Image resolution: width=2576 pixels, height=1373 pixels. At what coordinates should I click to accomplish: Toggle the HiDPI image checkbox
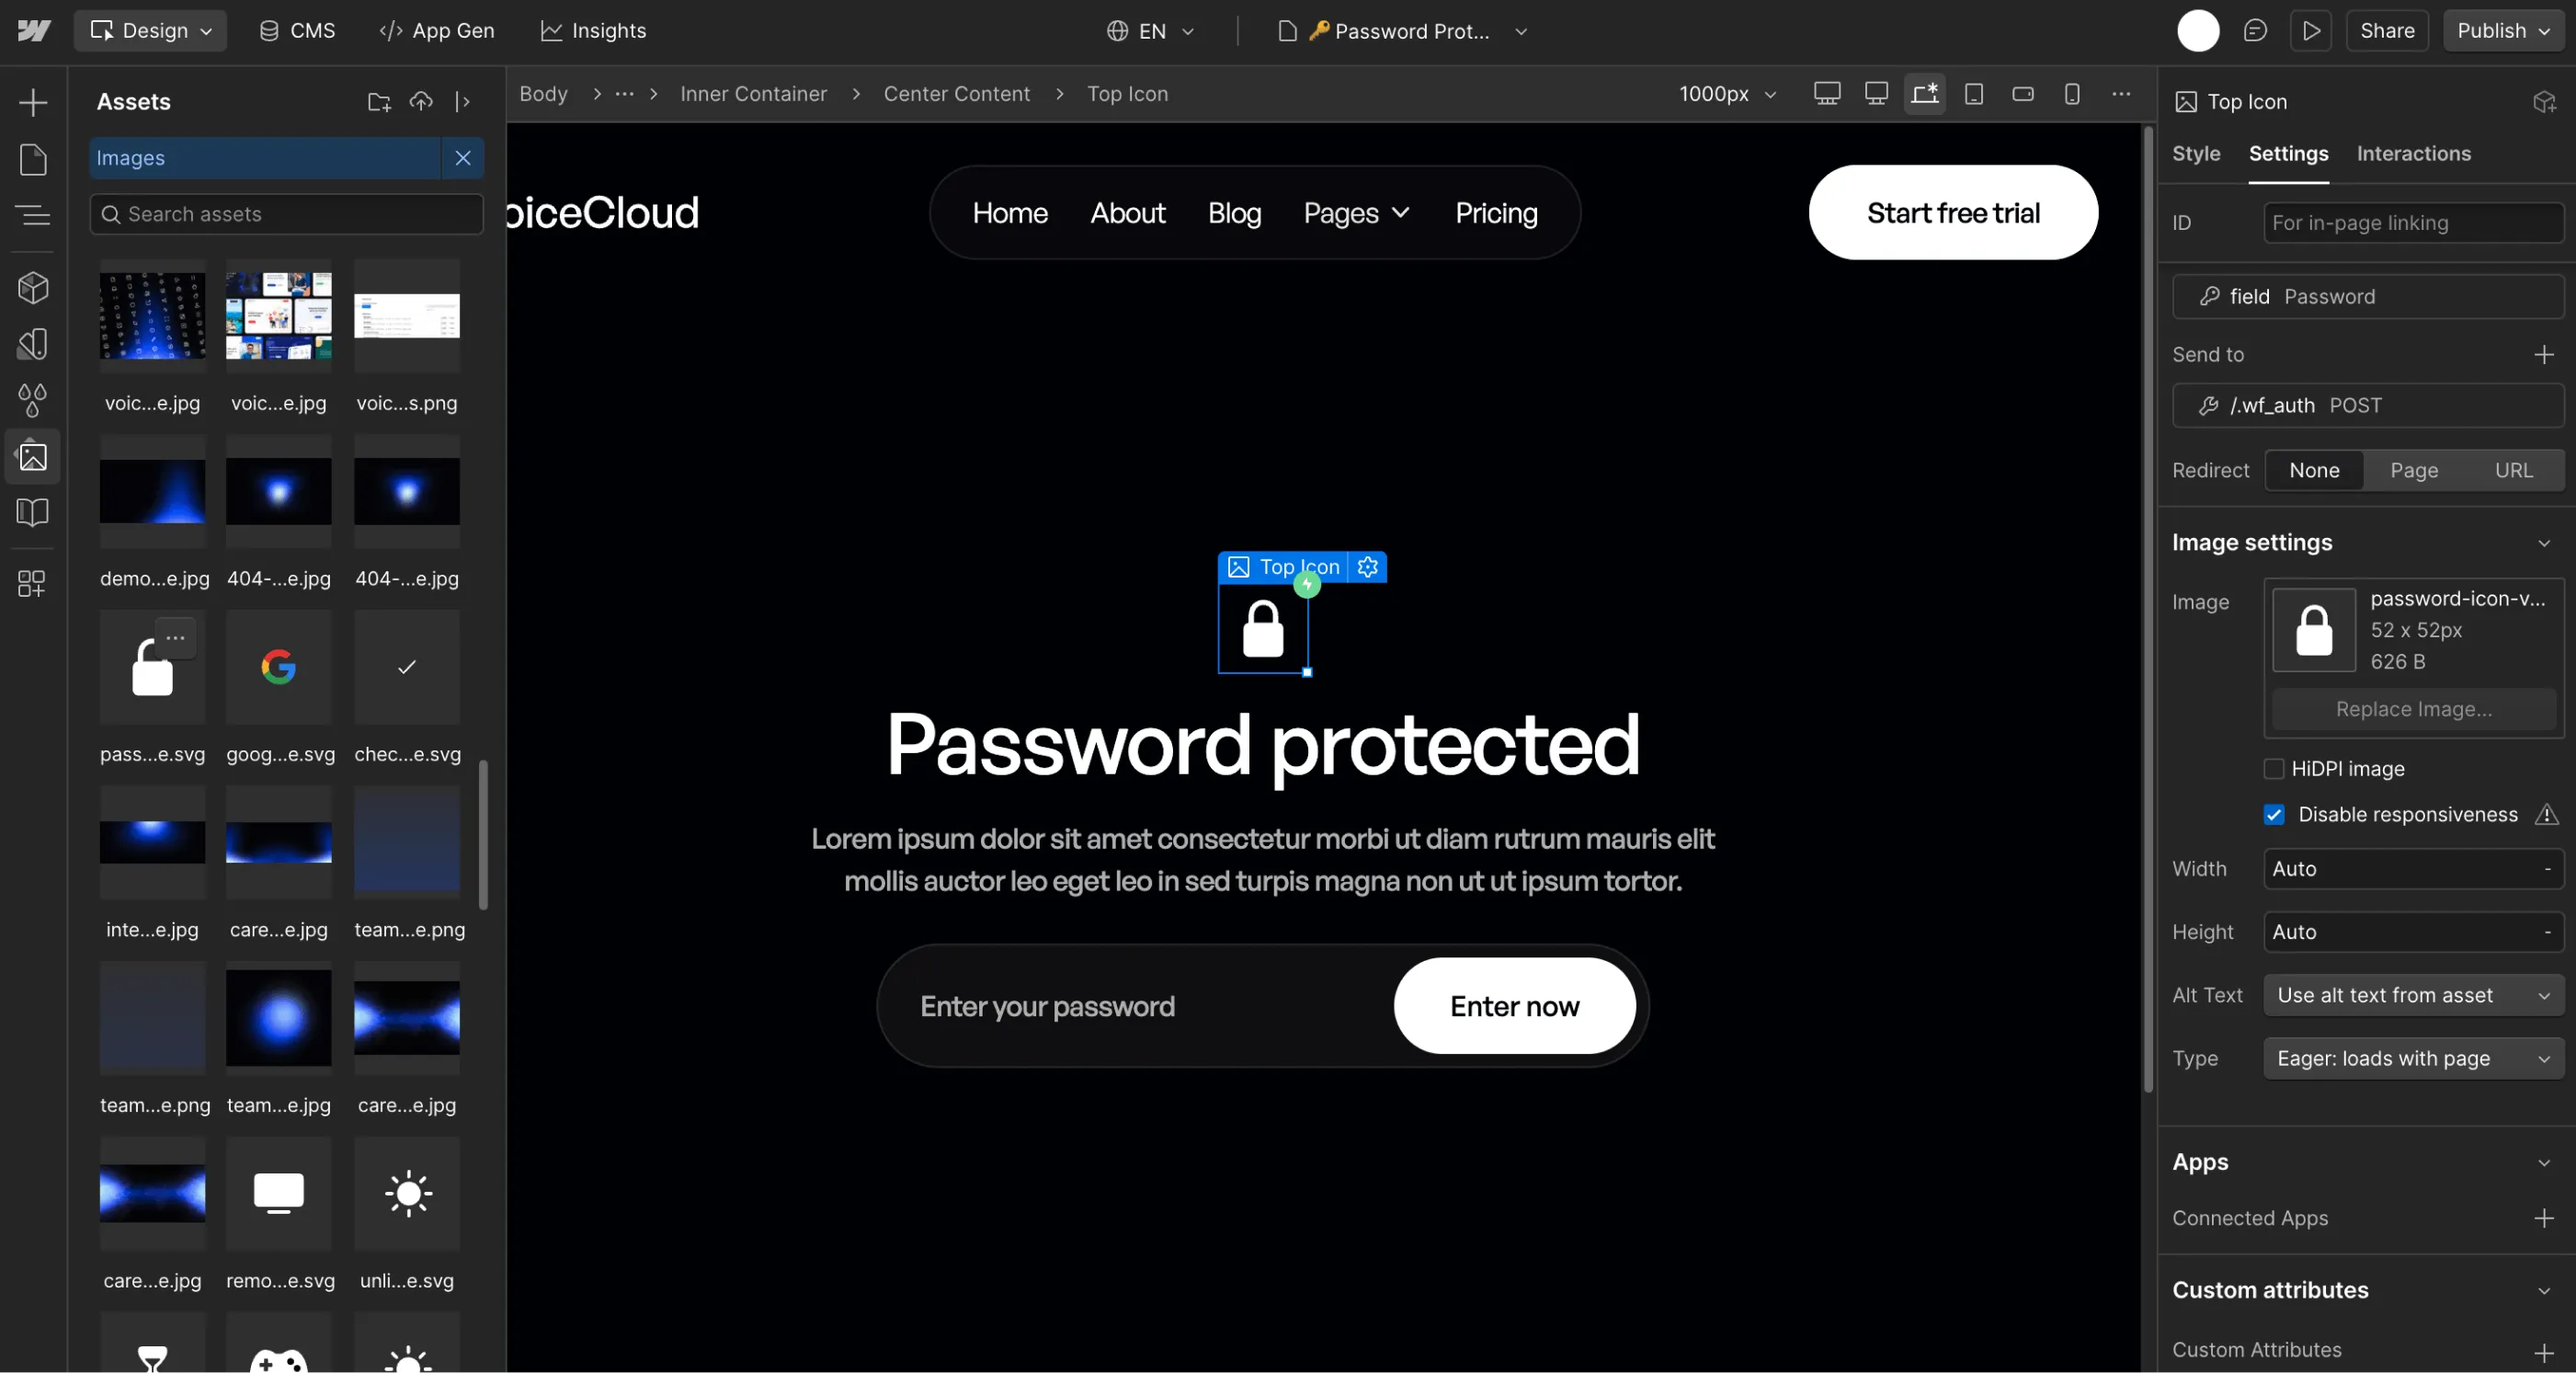pyautogui.click(x=2274, y=769)
